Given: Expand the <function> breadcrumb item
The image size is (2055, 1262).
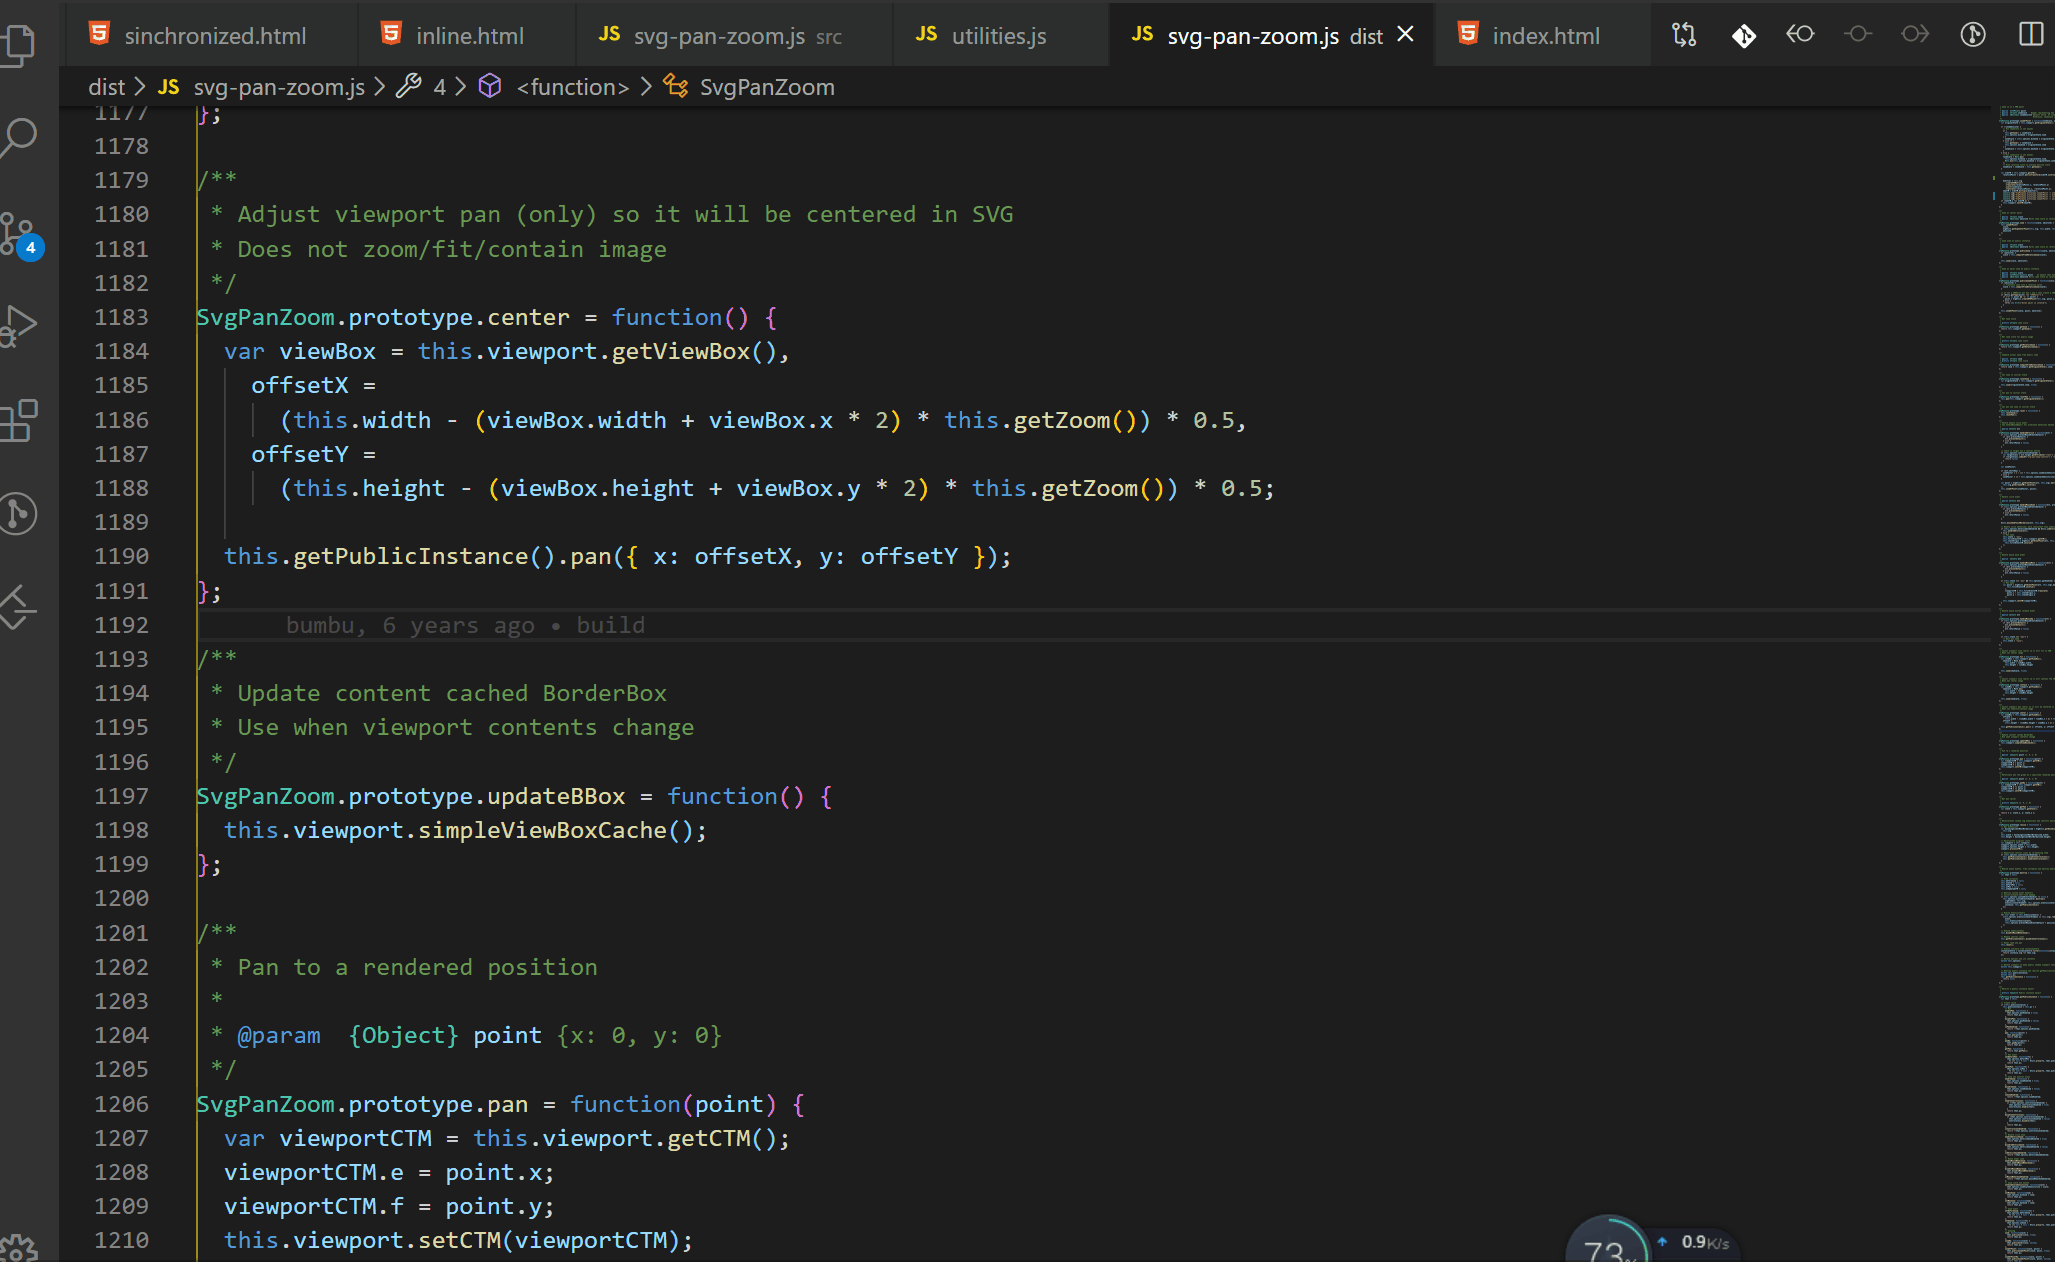Looking at the screenshot, I should click(572, 87).
